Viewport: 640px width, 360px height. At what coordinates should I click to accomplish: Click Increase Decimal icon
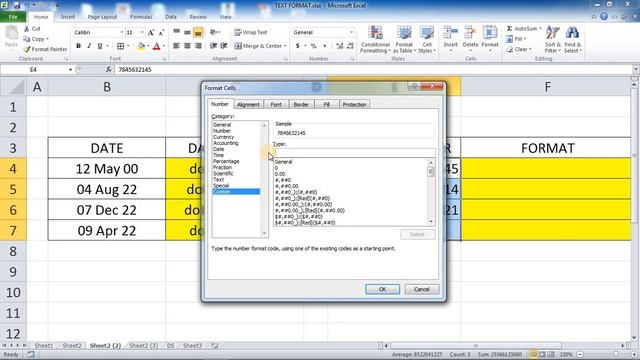pyautogui.click(x=340, y=46)
